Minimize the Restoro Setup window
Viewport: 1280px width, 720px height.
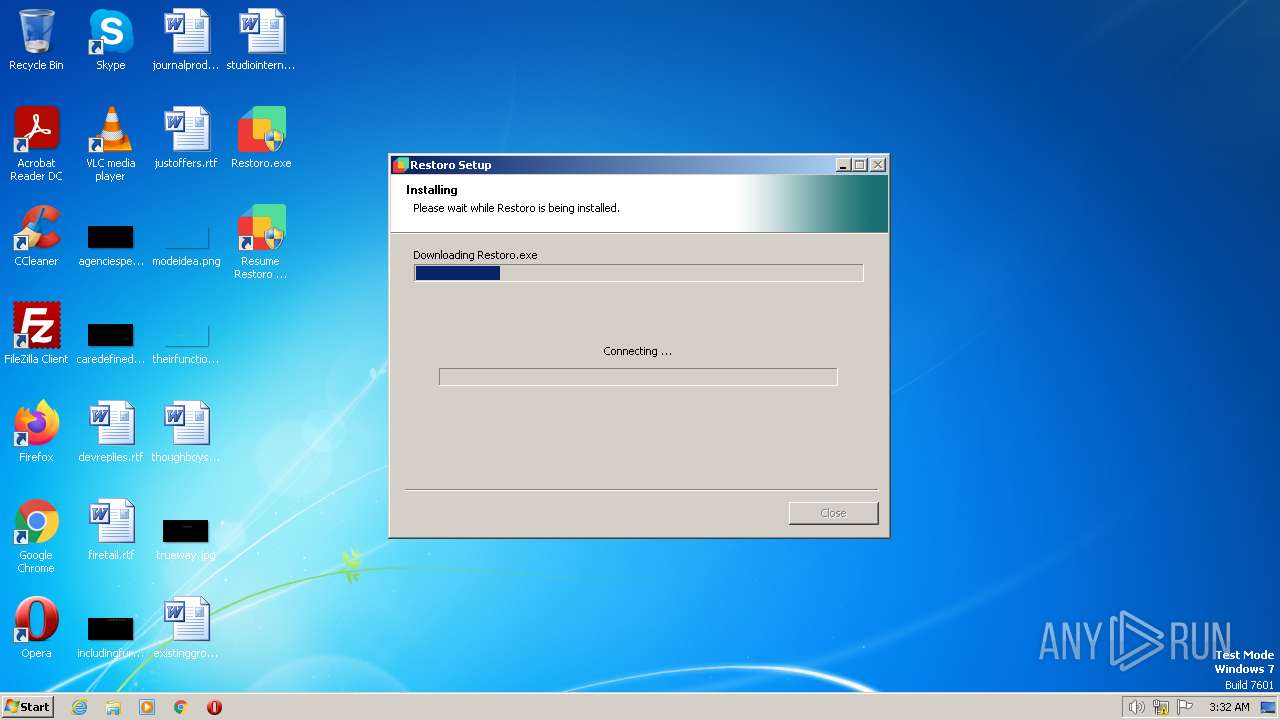point(843,165)
